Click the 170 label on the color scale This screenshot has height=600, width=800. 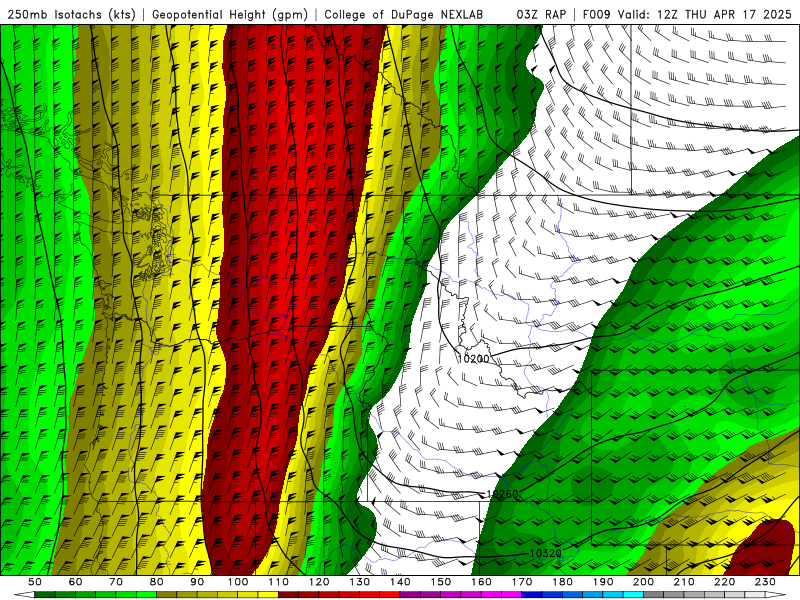click(522, 582)
